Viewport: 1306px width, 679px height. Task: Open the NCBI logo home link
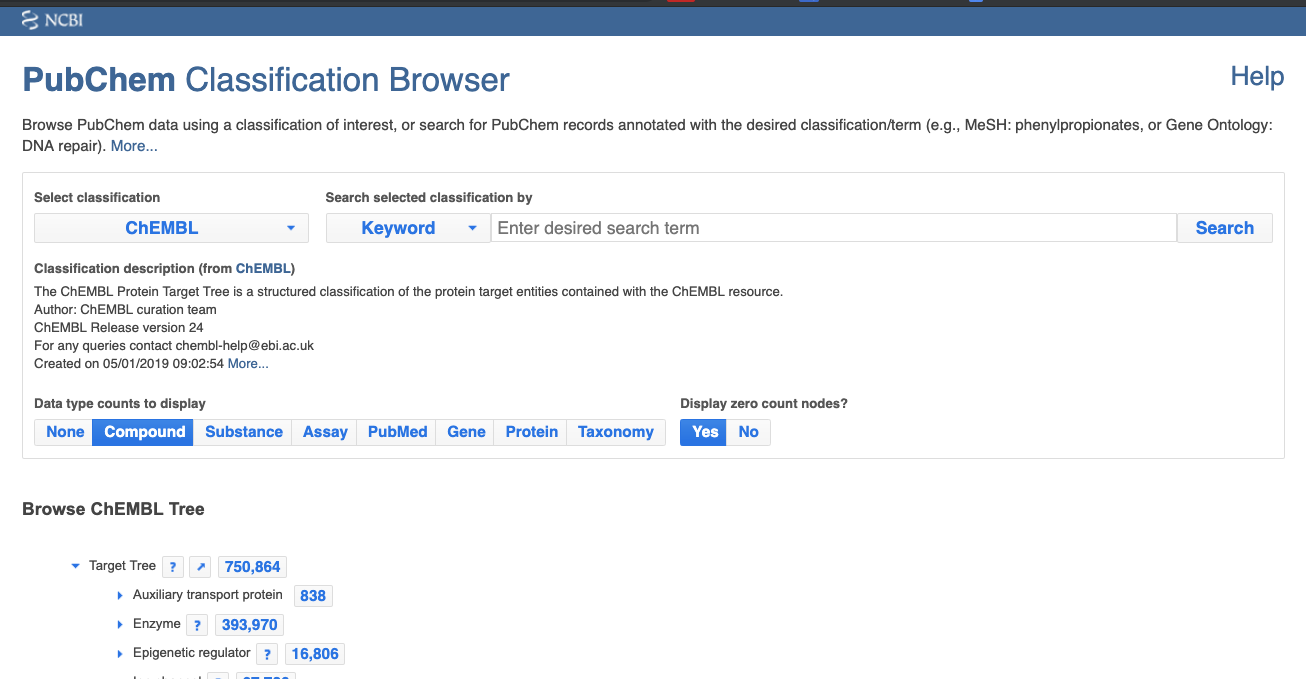pyautogui.click(x=52, y=19)
